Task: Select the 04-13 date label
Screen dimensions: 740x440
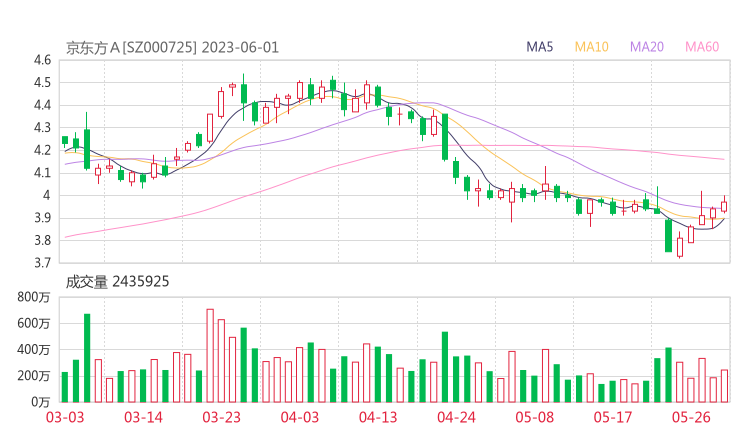Action: click(378, 417)
